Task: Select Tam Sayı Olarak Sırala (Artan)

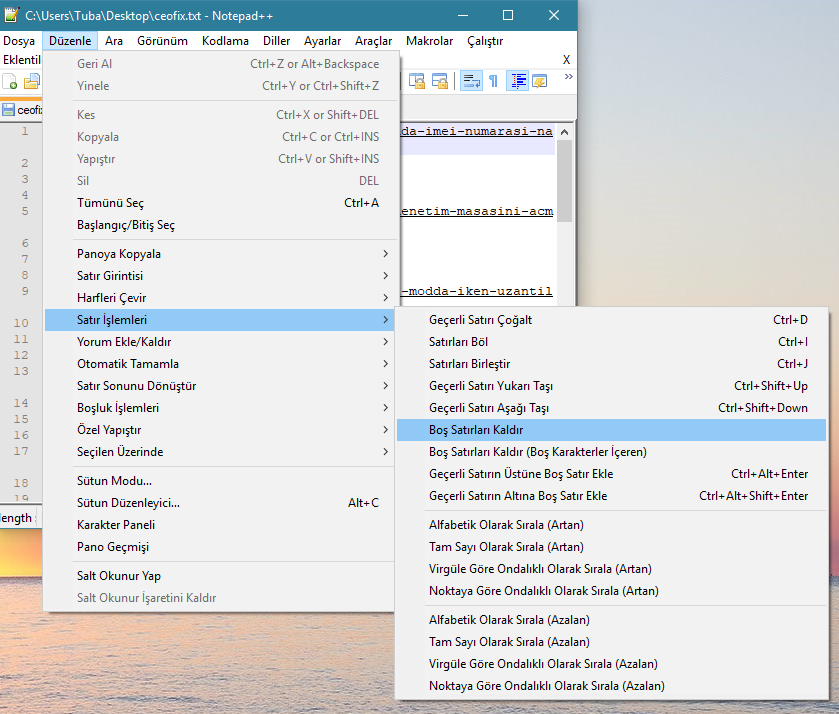Action: pyautogui.click(x=612, y=546)
